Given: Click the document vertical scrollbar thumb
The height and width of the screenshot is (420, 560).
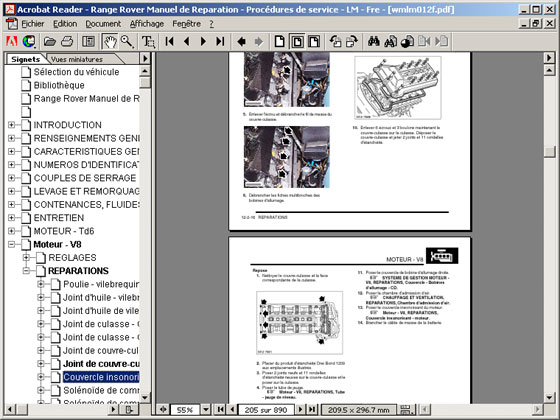Looking at the screenshot, I should tap(550, 151).
